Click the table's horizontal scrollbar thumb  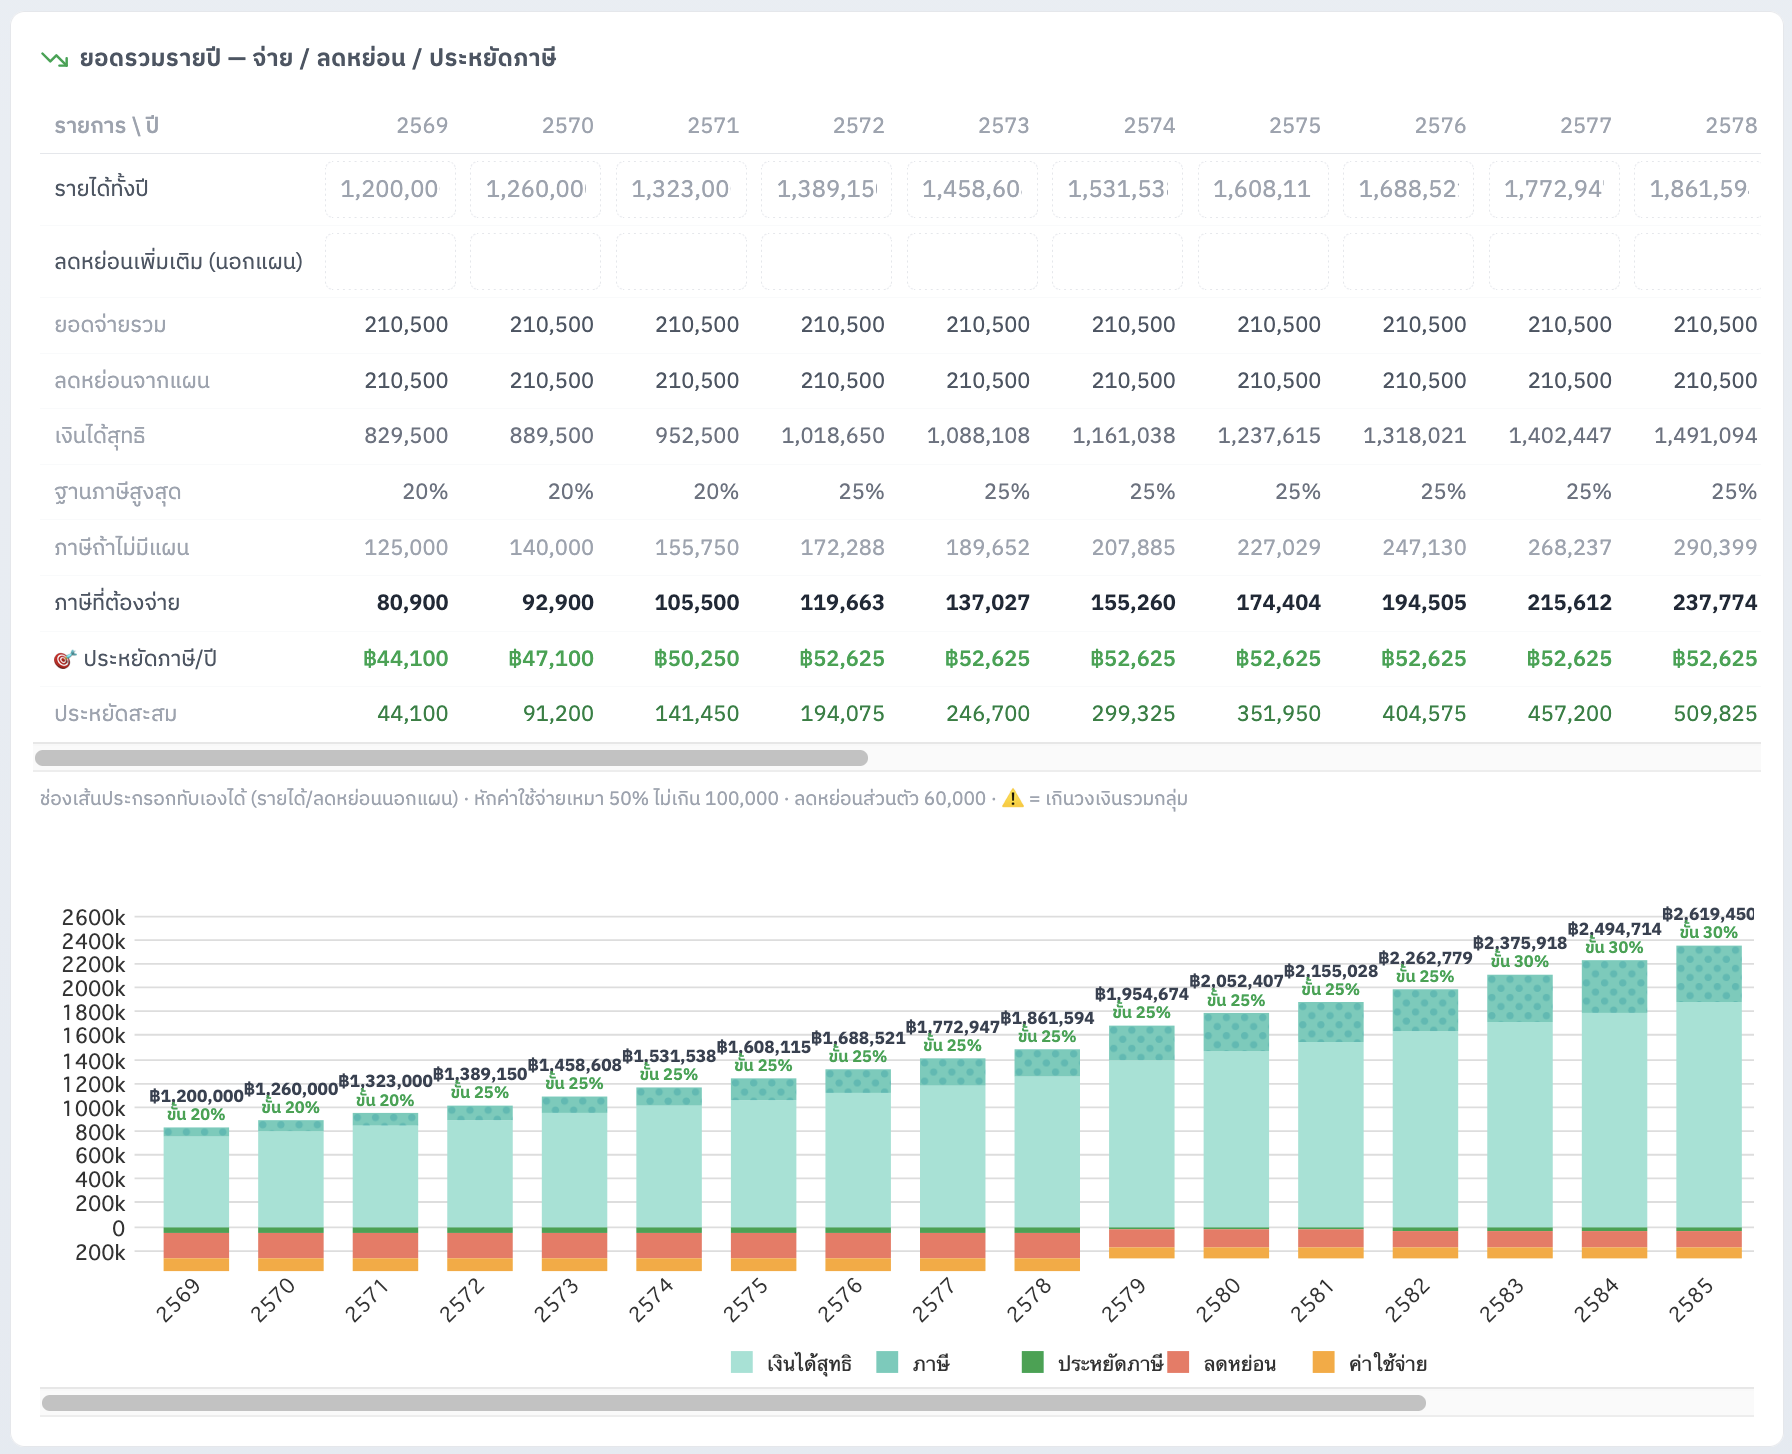pyautogui.click(x=451, y=758)
